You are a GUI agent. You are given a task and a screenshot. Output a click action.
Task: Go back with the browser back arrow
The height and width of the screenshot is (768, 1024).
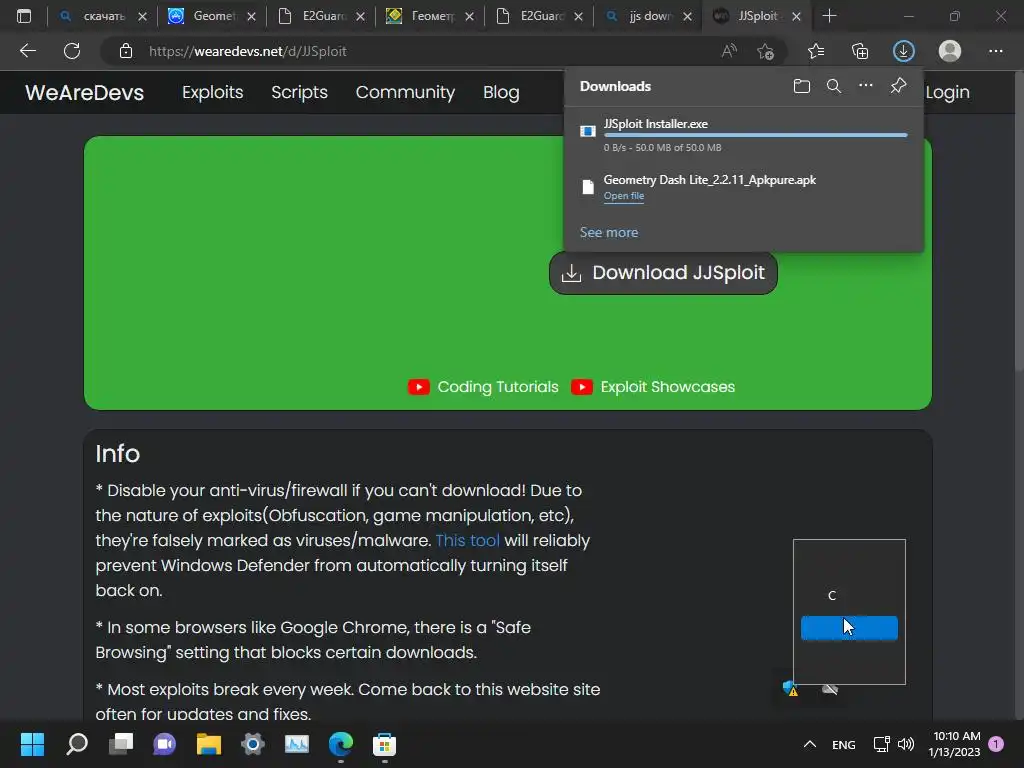[27, 51]
